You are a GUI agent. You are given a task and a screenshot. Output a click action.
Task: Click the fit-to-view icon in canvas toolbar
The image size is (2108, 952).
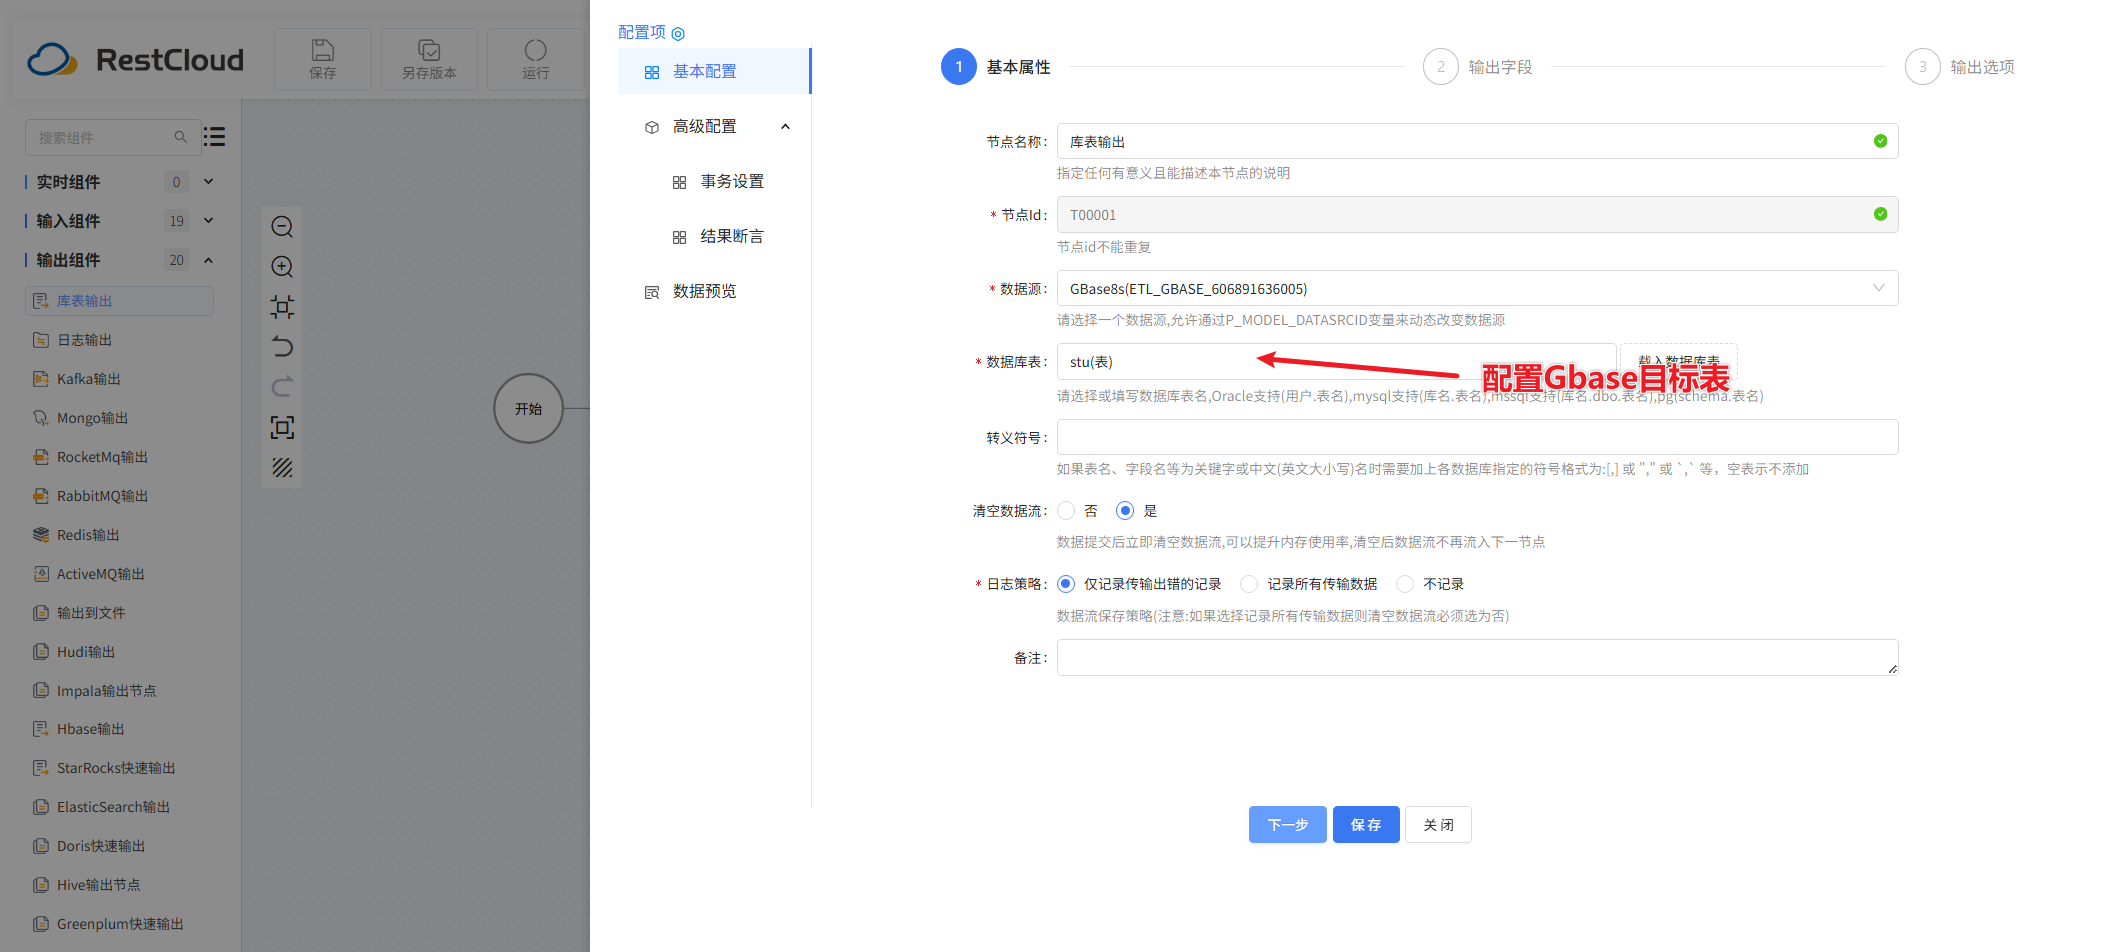pos(282,307)
